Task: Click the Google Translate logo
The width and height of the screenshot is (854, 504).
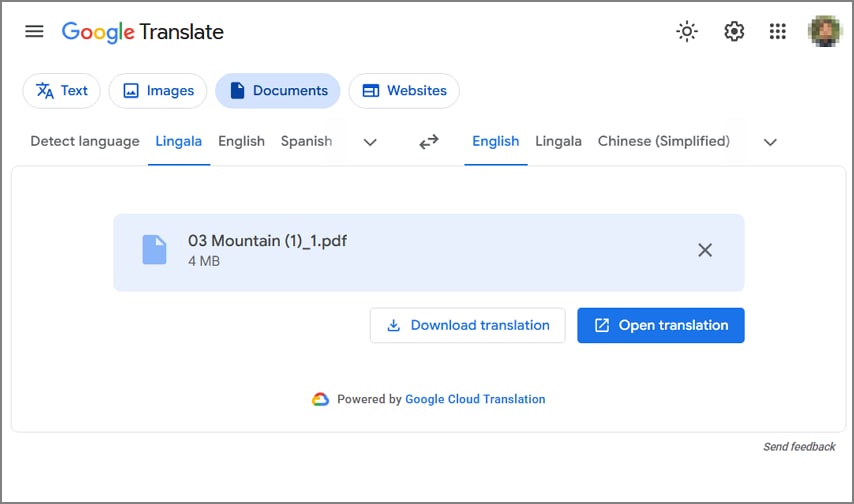Action: [143, 32]
